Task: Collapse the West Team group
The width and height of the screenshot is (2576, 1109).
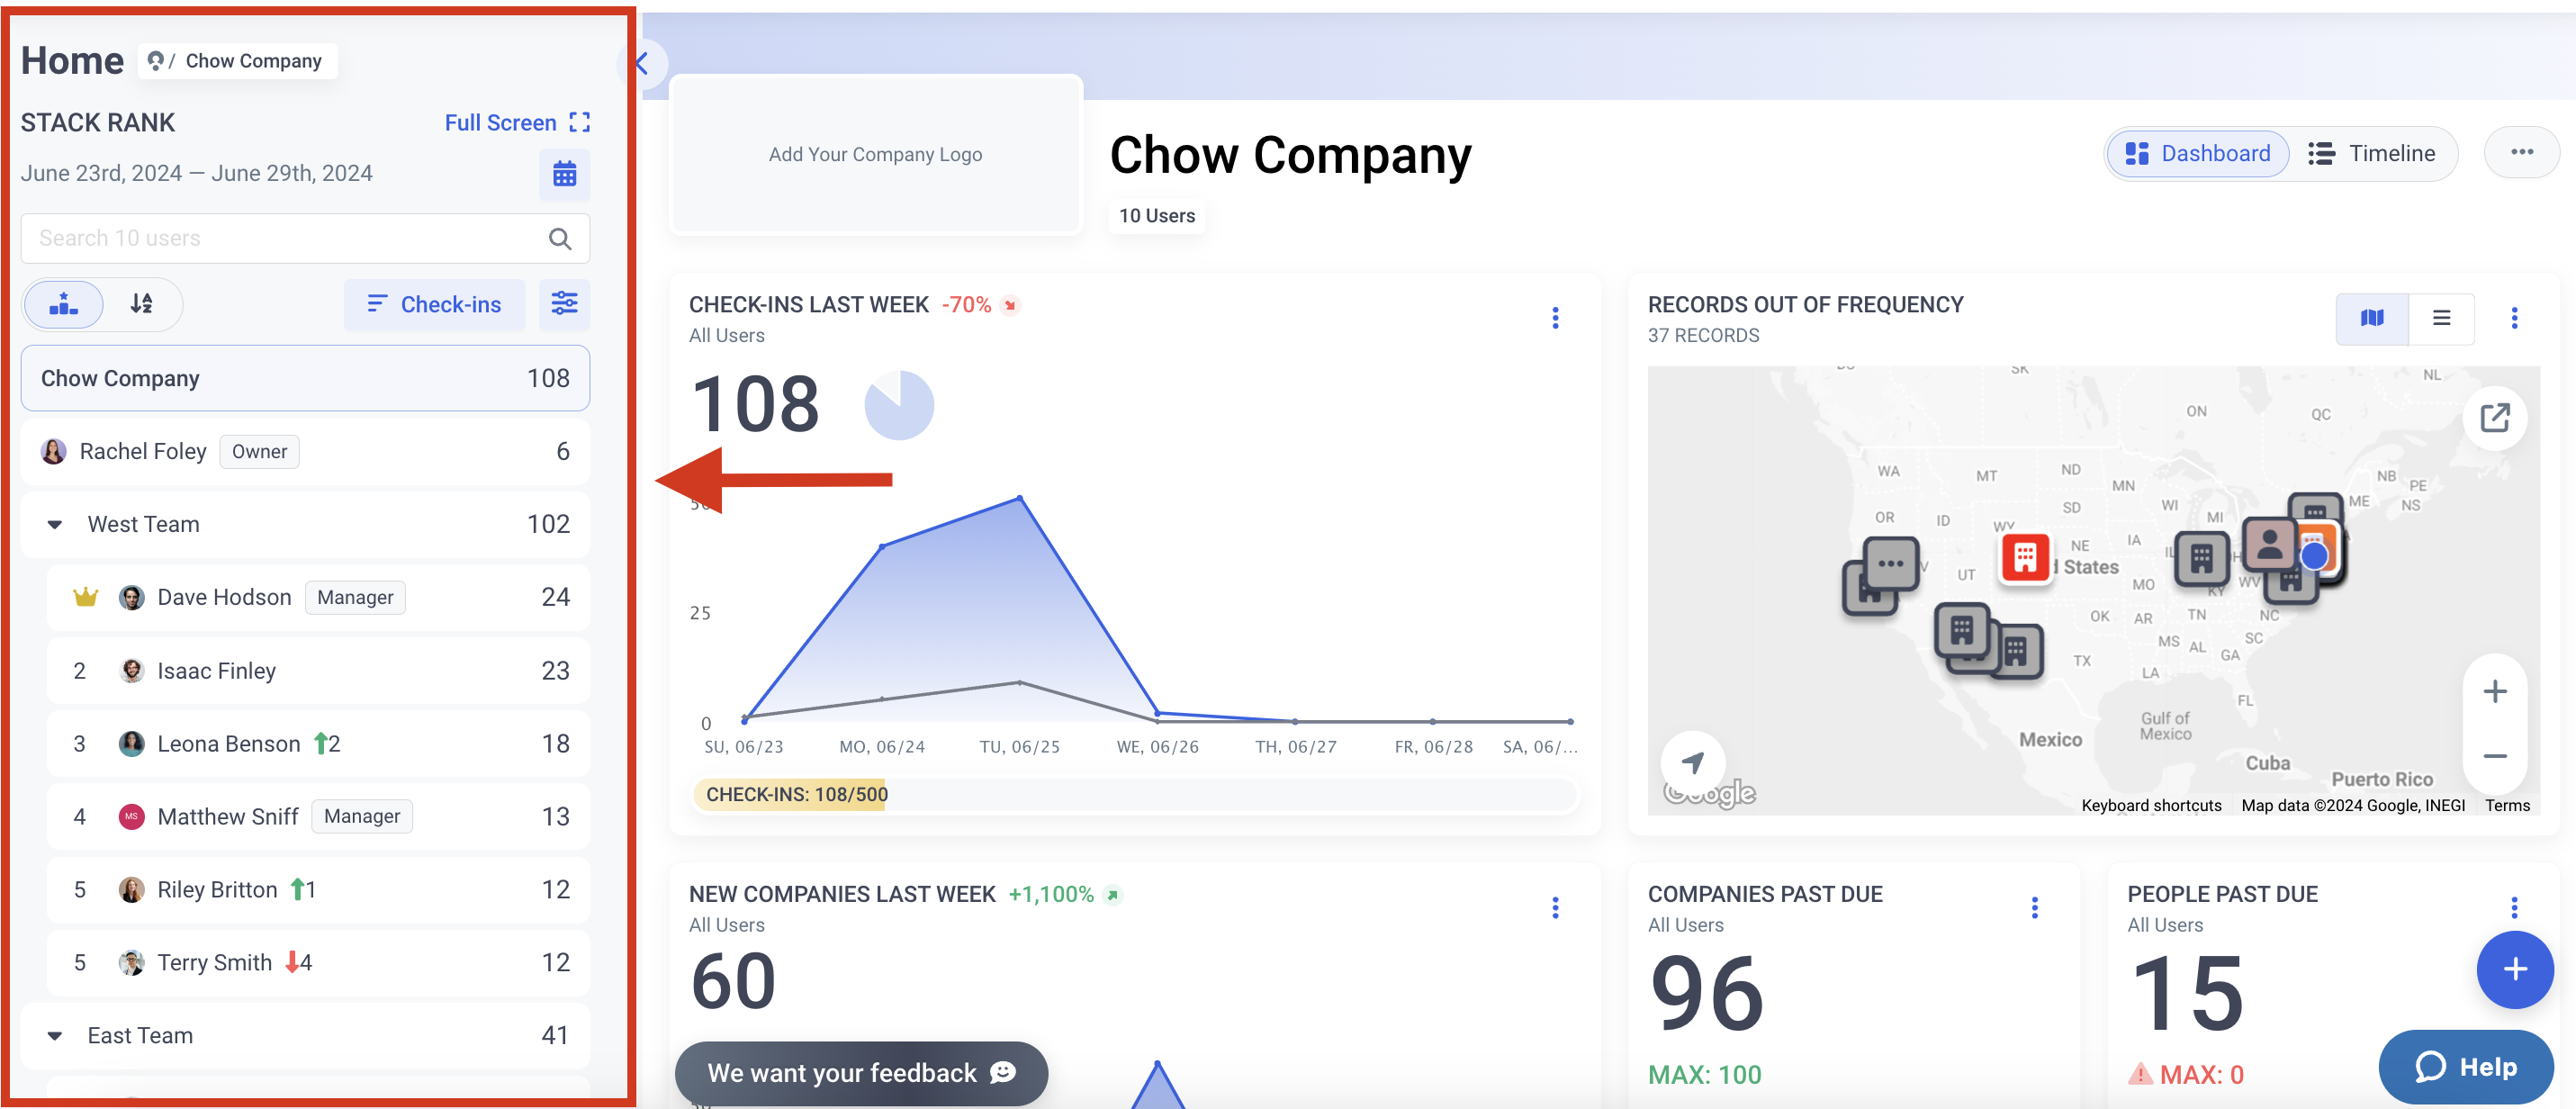Action: coord(55,525)
